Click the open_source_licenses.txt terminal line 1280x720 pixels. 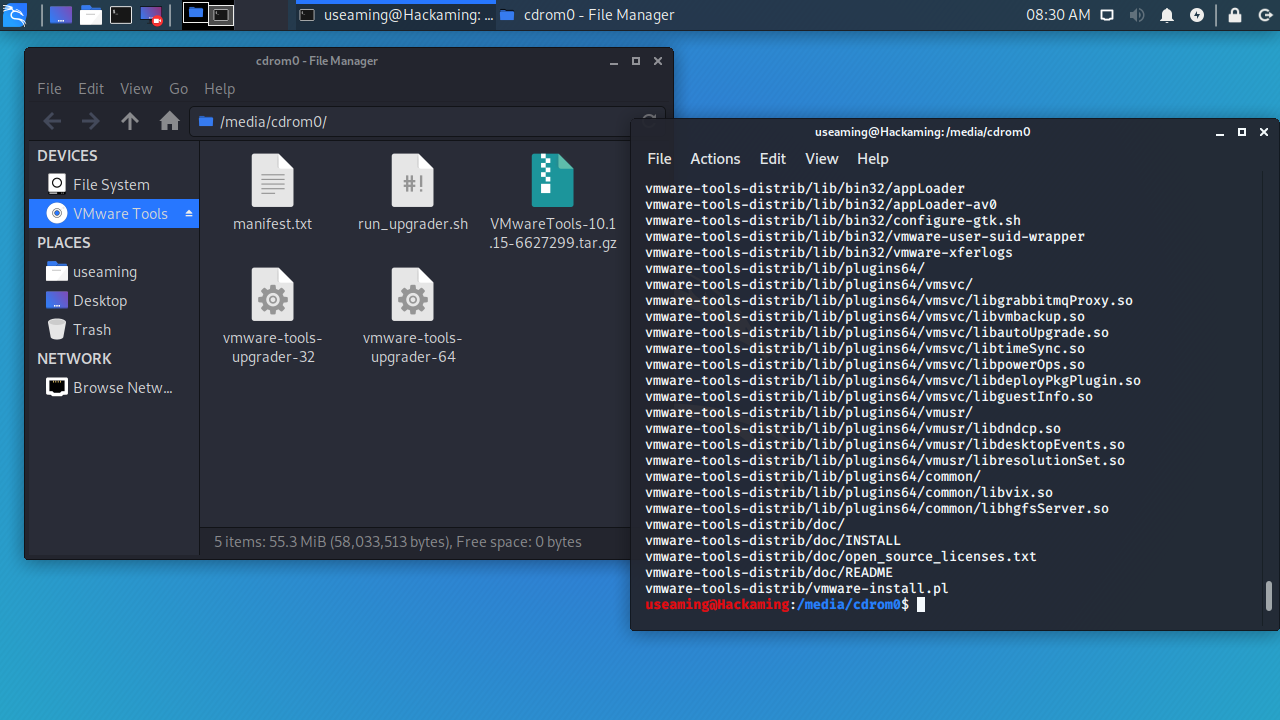[841, 557]
